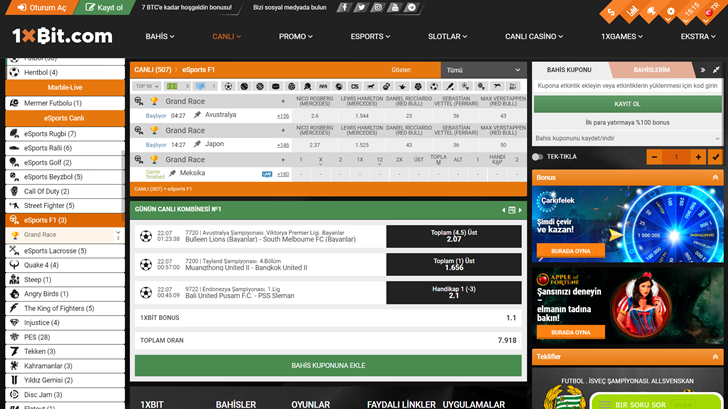This screenshot has width=728, height=409.
Task: Expand the Grand Race sidebar sub-item arrow
Action: (x=118, y=233)
